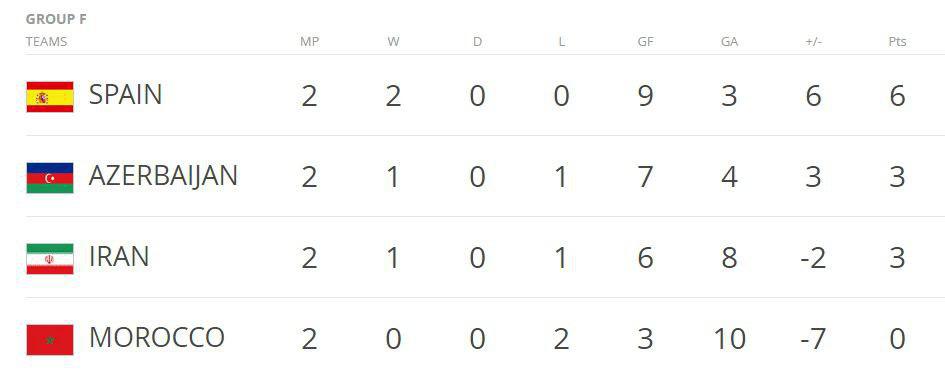Click the +/- goal difference header
945x371 pixels.
click(x=813, y=42)
